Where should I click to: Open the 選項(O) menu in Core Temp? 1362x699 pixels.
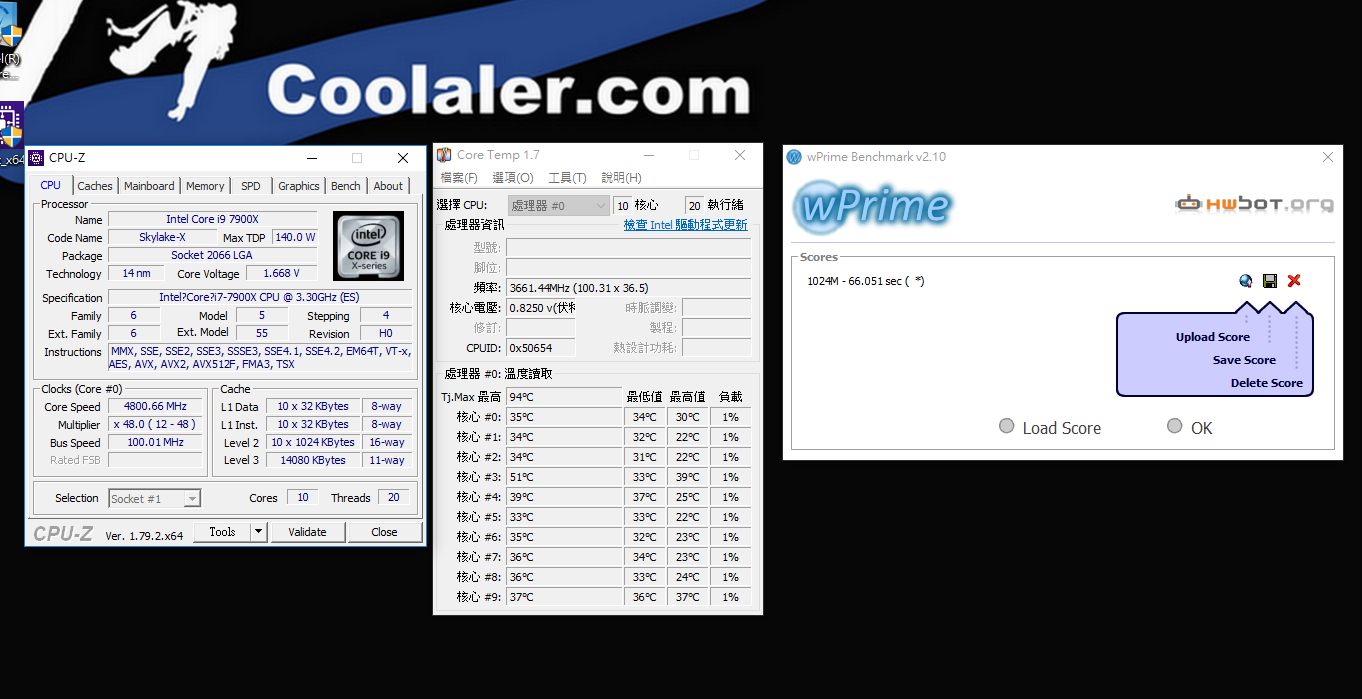click(x=513, y=178)
